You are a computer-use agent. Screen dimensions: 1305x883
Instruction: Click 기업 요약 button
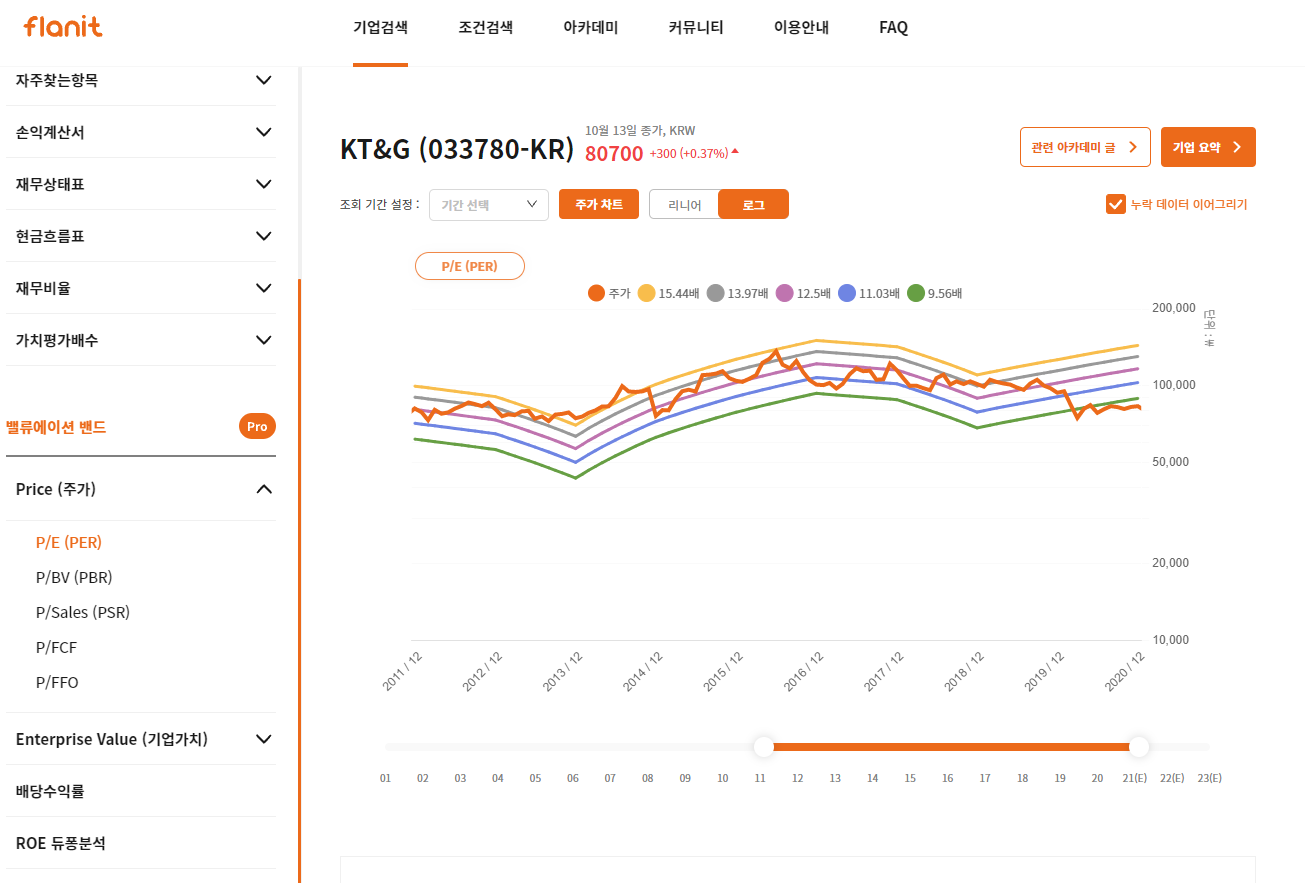(1208, 147)
